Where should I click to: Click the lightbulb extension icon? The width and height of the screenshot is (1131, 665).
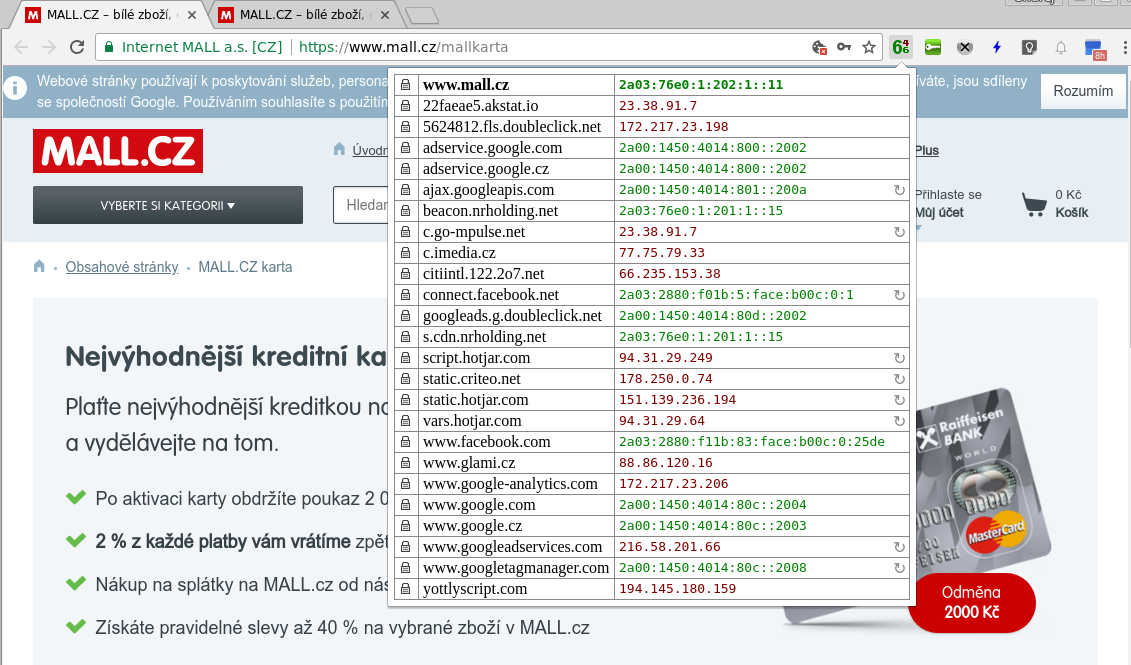pyautogui.click(x=1029, y=48)
